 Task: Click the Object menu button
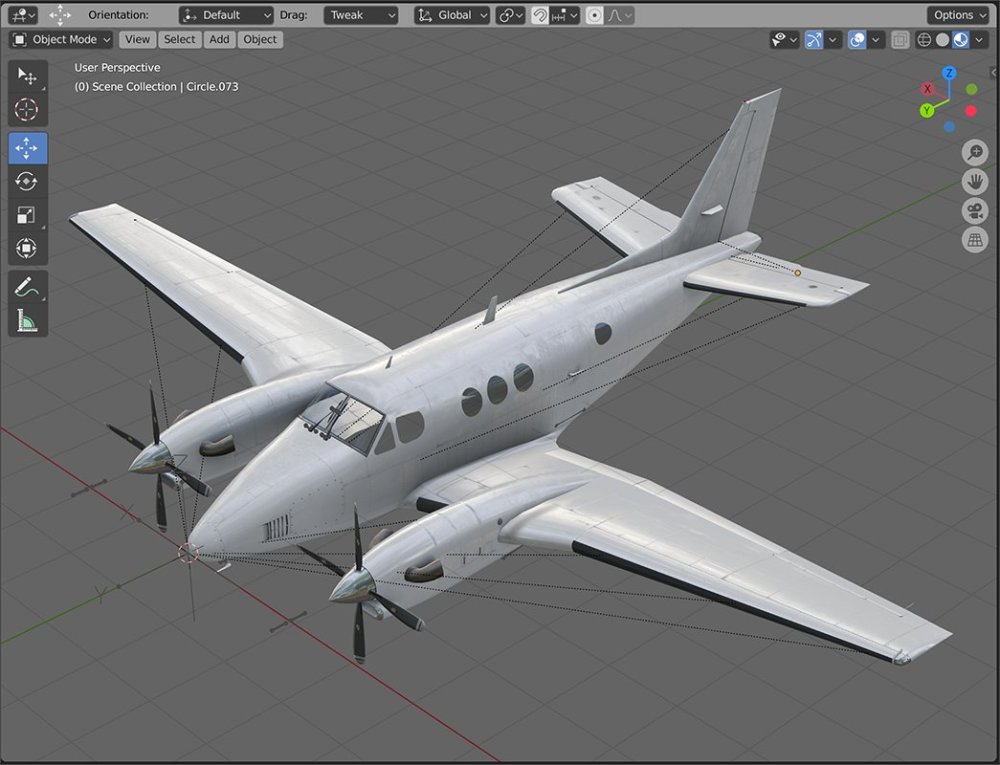(260, 39)
